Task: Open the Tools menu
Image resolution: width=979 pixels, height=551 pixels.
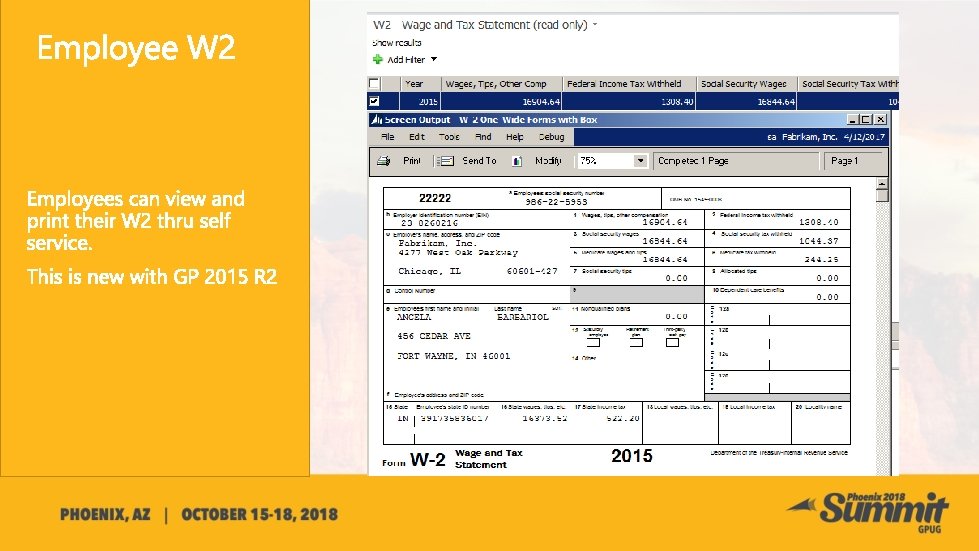Action: tap(448, 137)
